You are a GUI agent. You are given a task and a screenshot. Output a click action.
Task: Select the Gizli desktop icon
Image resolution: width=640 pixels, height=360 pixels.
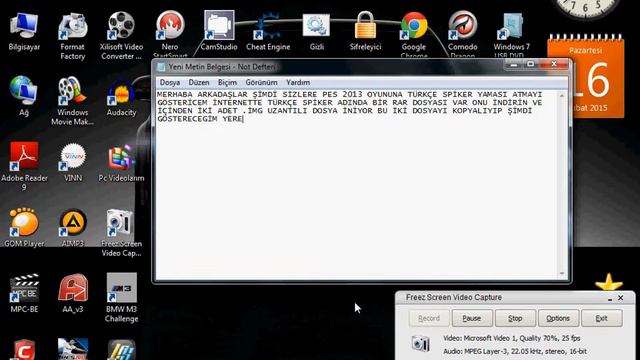(316, 26)
